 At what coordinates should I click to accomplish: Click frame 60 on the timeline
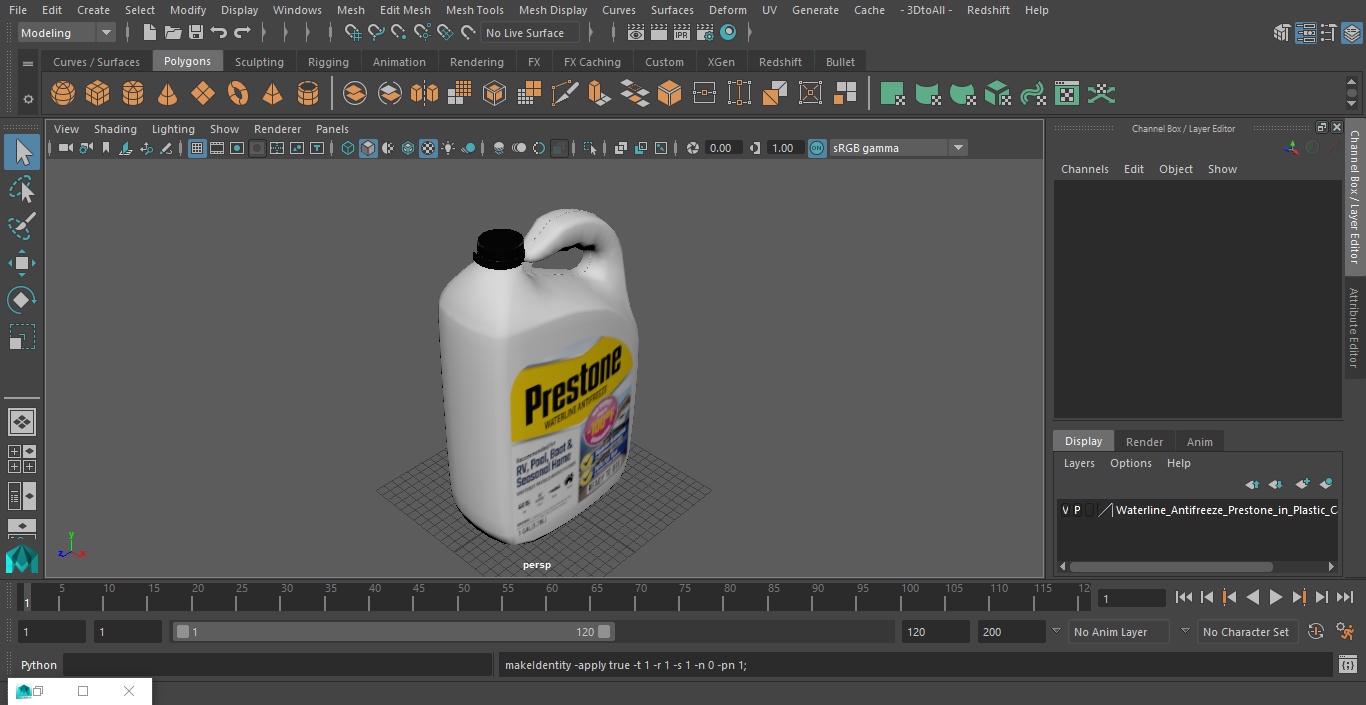(552, 597)
